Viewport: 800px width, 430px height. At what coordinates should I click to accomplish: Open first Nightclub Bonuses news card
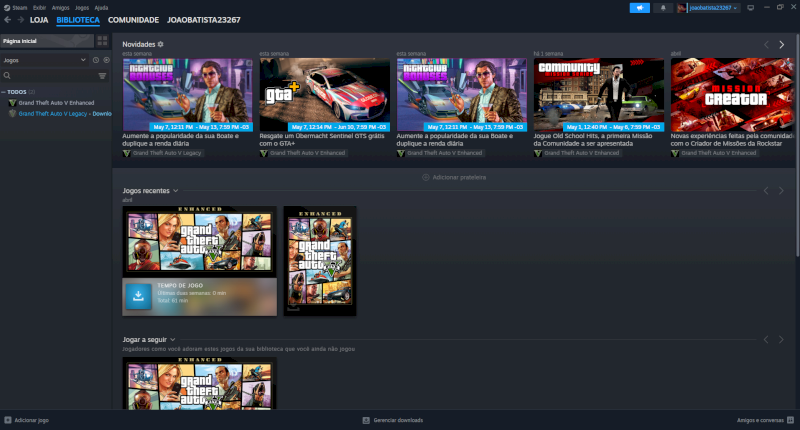pyautogui.click(x=187, y=95)
